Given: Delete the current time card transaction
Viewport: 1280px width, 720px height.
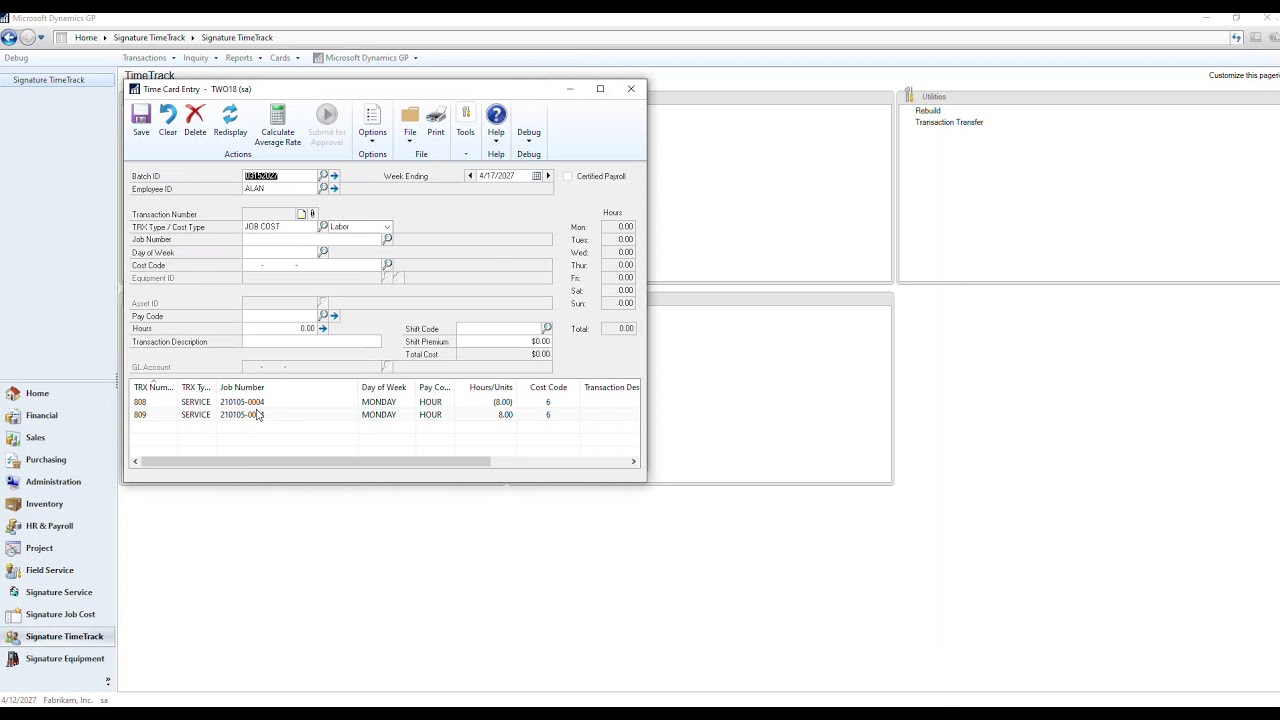Looking at the screenshot, I should point(195,121).
